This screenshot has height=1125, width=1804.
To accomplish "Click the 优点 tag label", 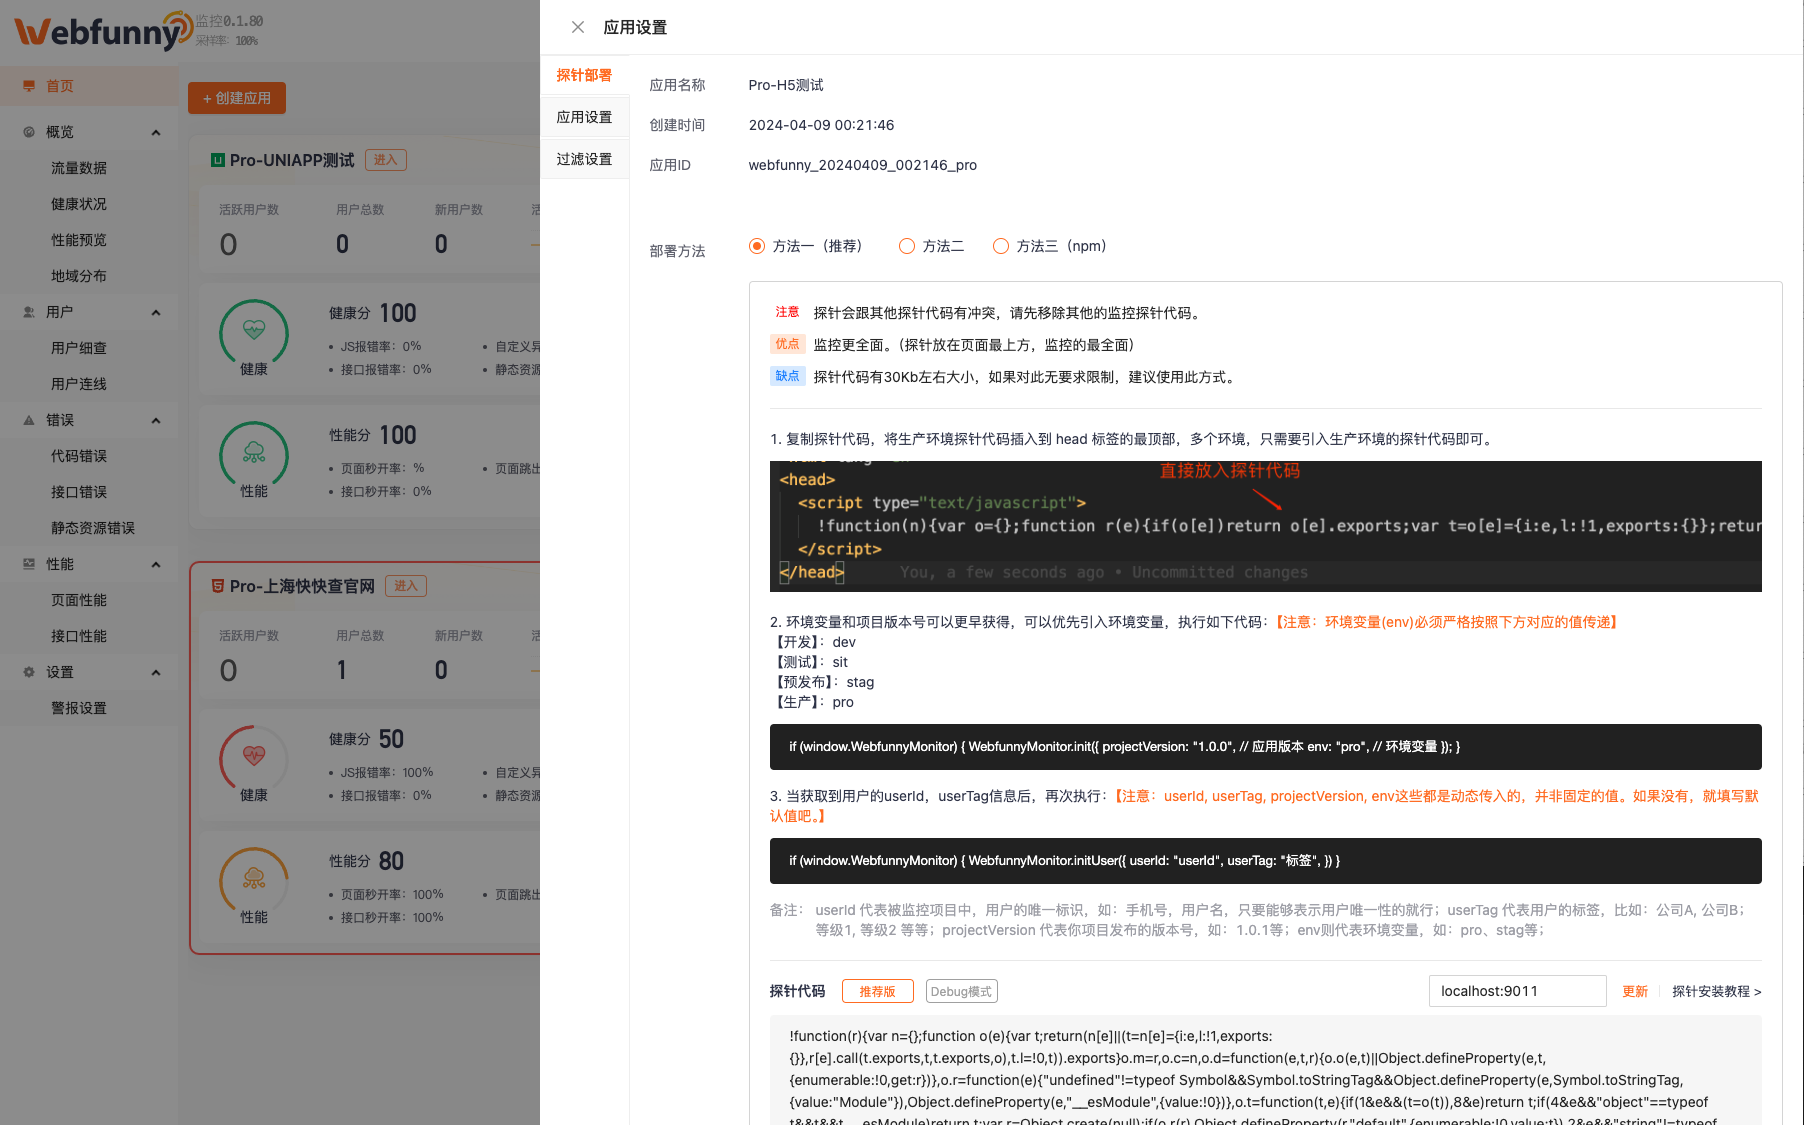I will 787,344.
